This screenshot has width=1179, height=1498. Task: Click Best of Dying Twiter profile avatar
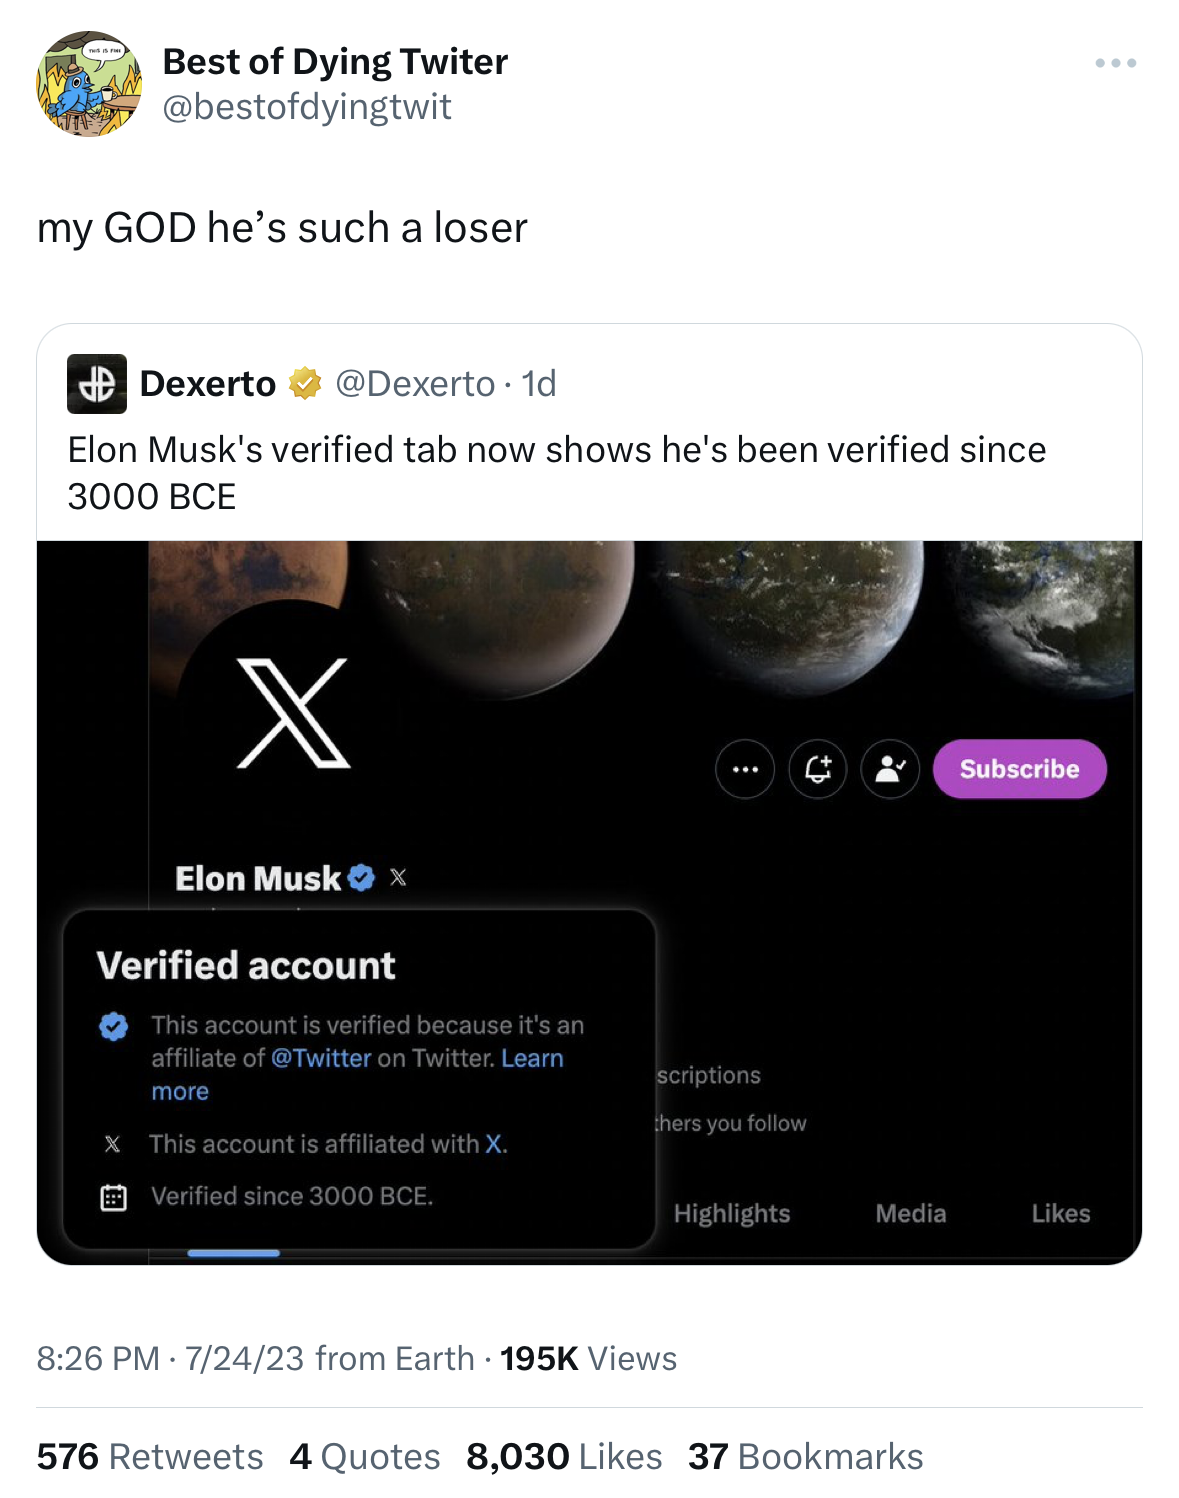tap(89, 84)
